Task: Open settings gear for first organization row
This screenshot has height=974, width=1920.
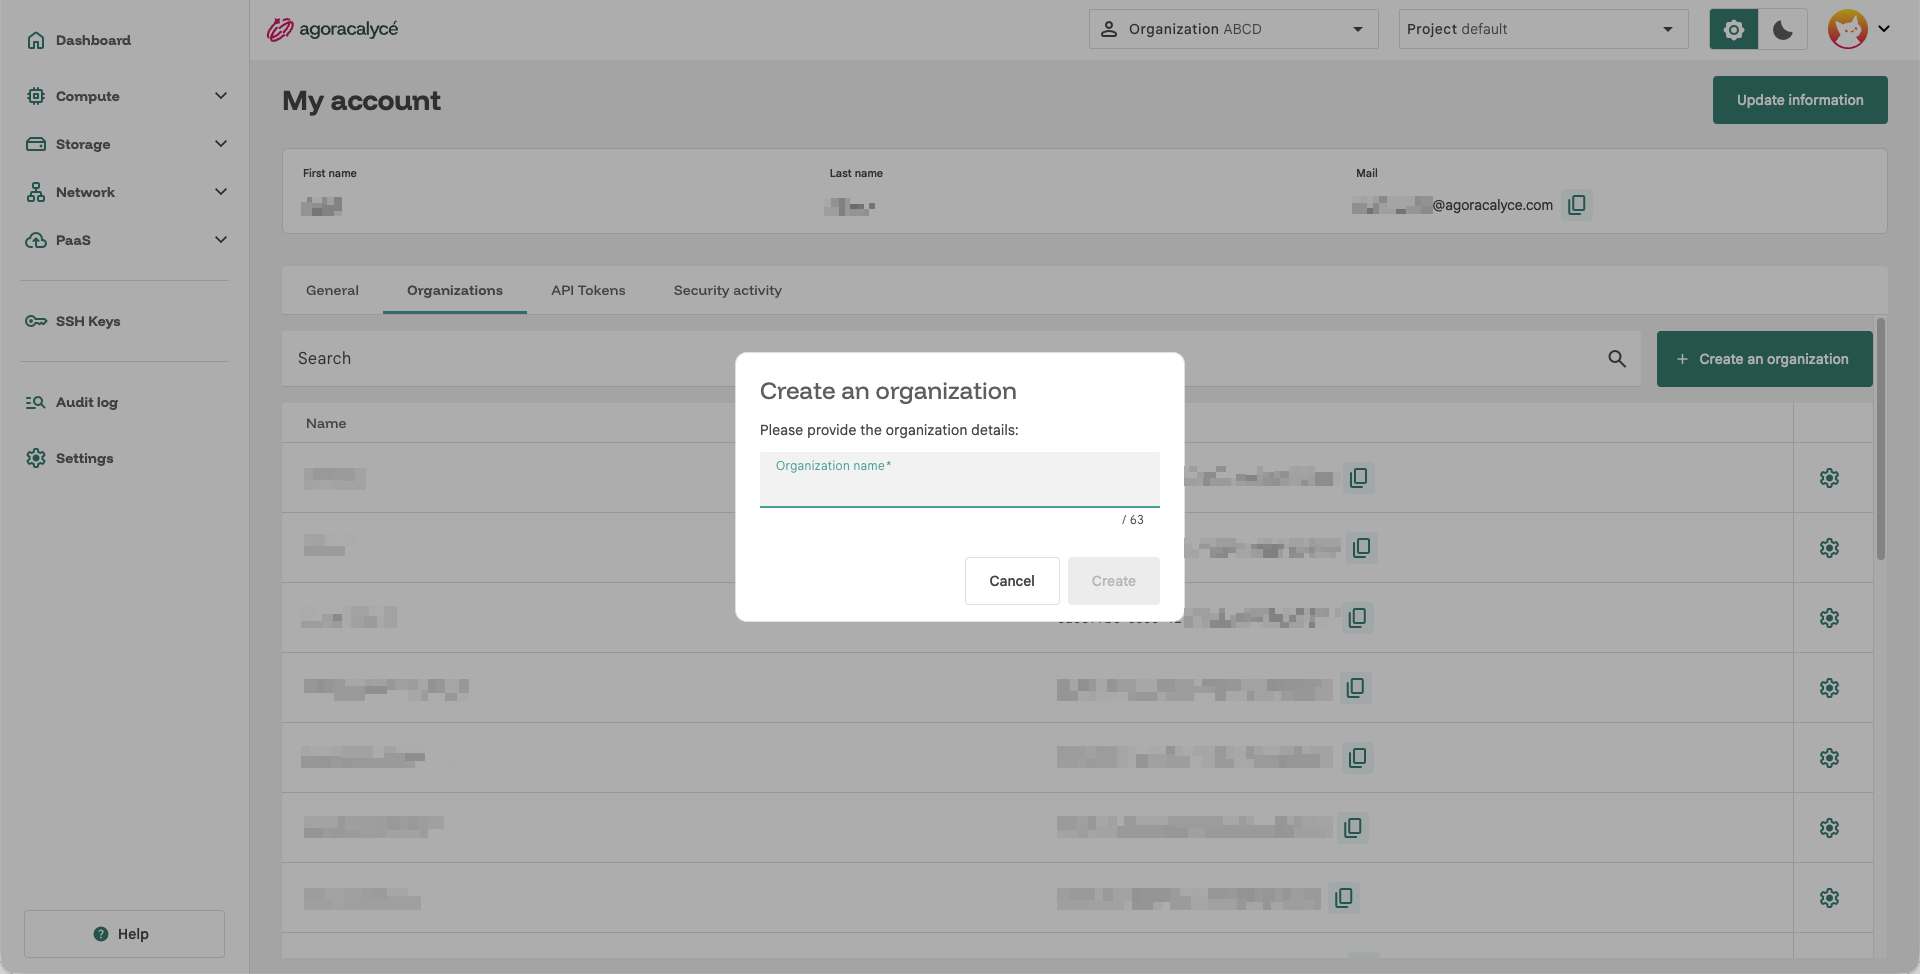Action: pos(1830,478)
